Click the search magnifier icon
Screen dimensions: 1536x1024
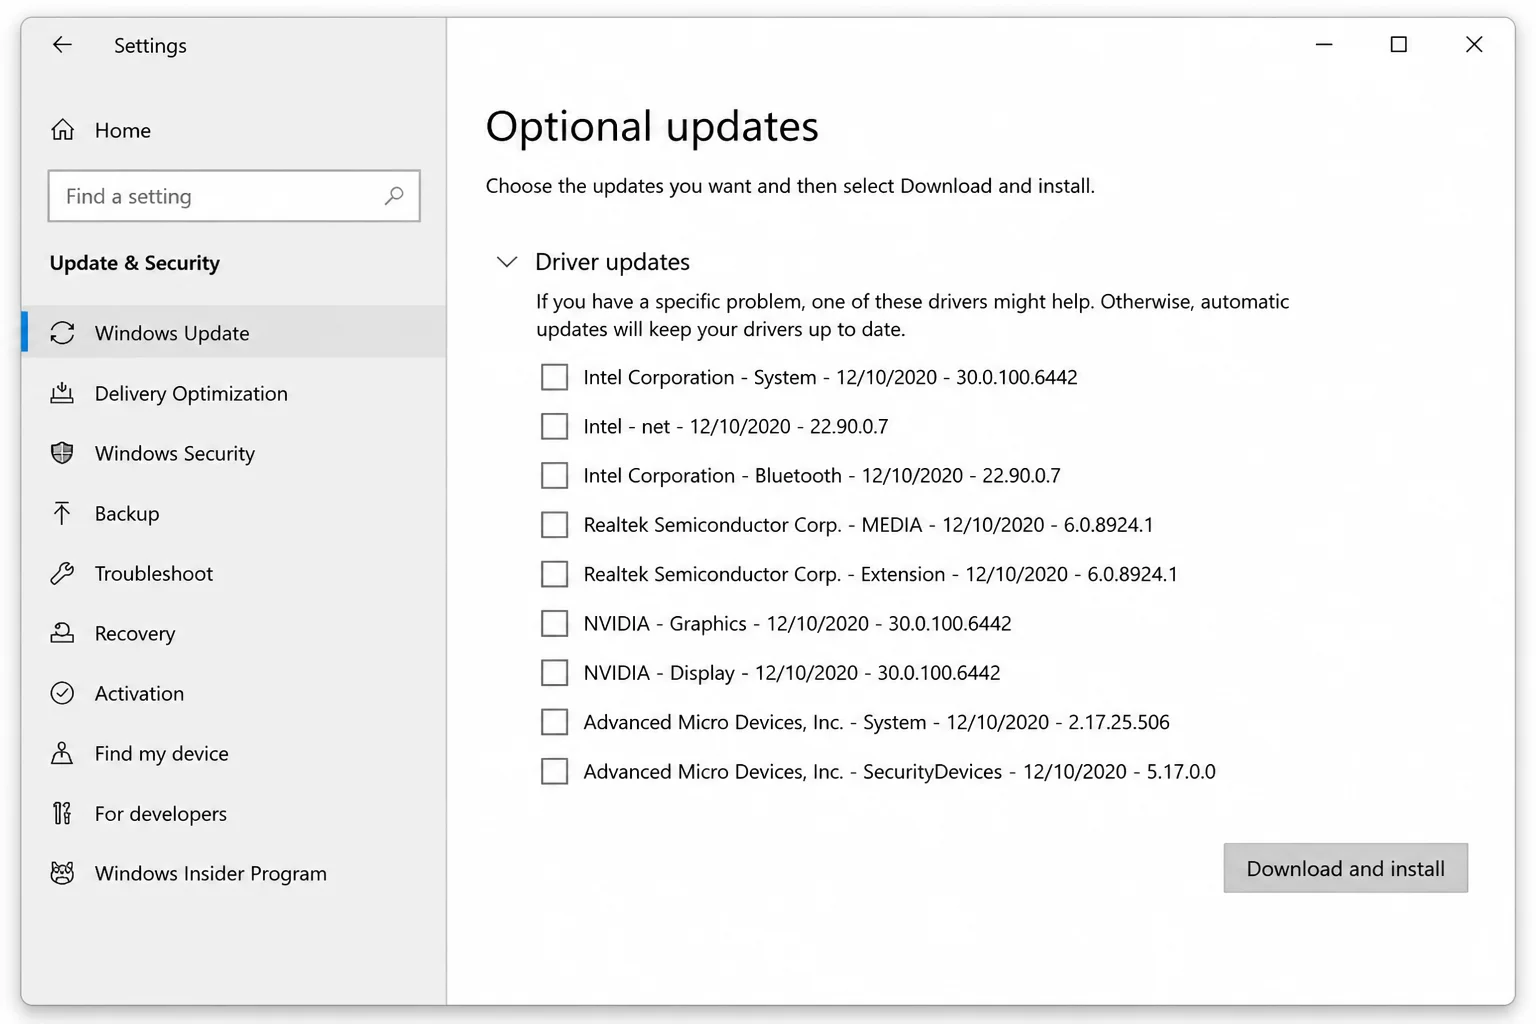pos(394,196)
